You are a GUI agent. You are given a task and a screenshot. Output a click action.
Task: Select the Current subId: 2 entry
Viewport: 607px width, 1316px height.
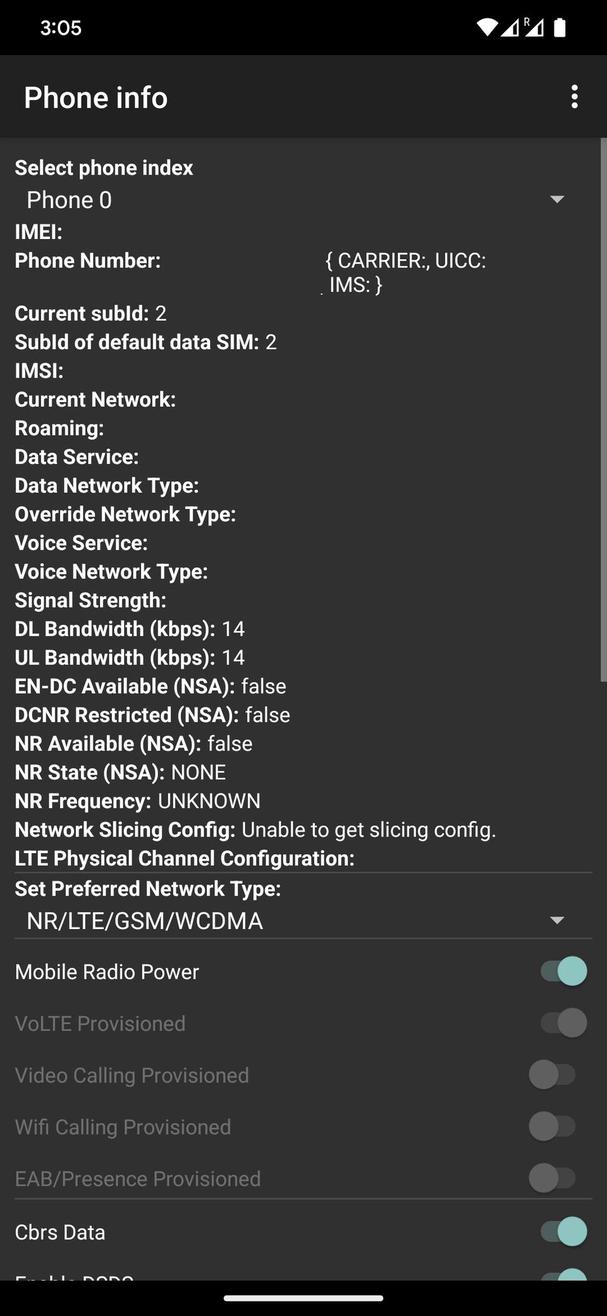87,312
